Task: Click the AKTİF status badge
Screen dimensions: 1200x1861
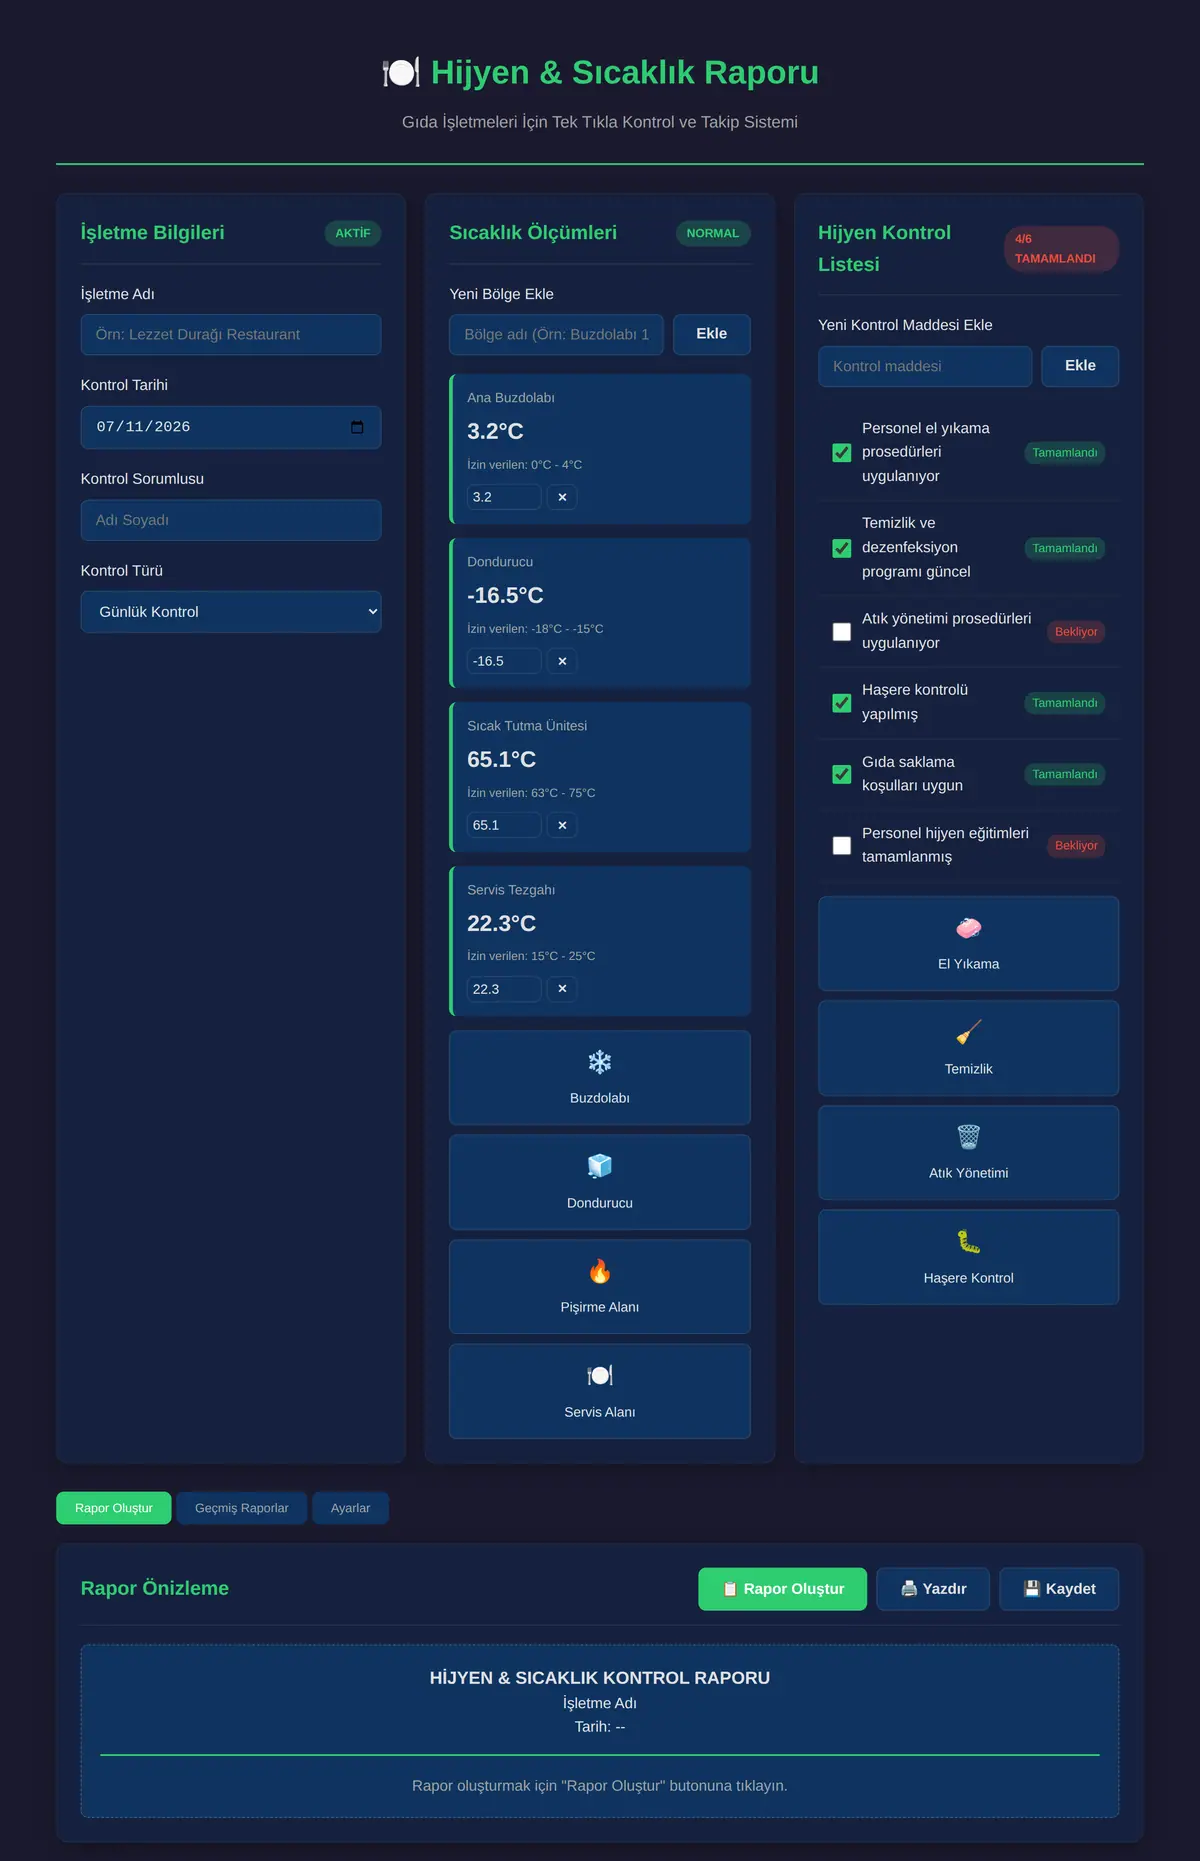Action: pyautogui.click(x=353, y=233)
